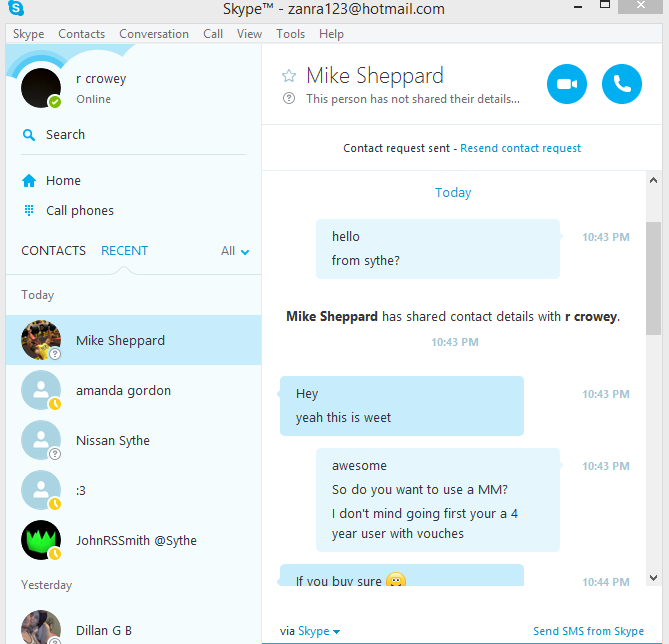The image size is (669, 644).
Task: Switch to the CONTACTS tab
Action: coord(53,251)
